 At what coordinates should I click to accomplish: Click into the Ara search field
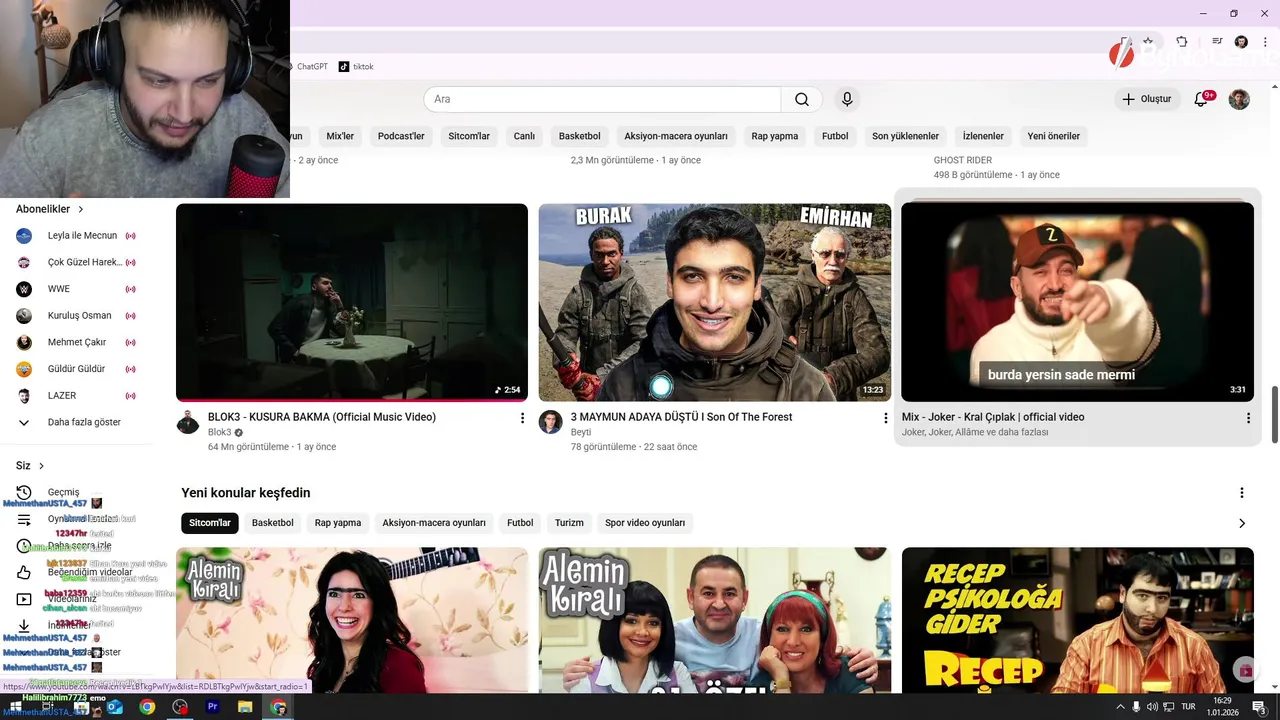(602, 99)
